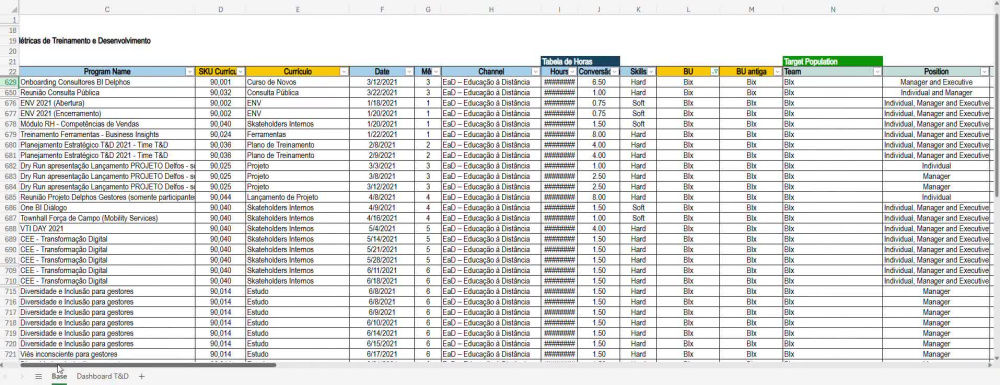Viewport: 1000px width, 385px height.
Task: Click the conversion value 6.50 cell
Action: (x=599, y=82)
